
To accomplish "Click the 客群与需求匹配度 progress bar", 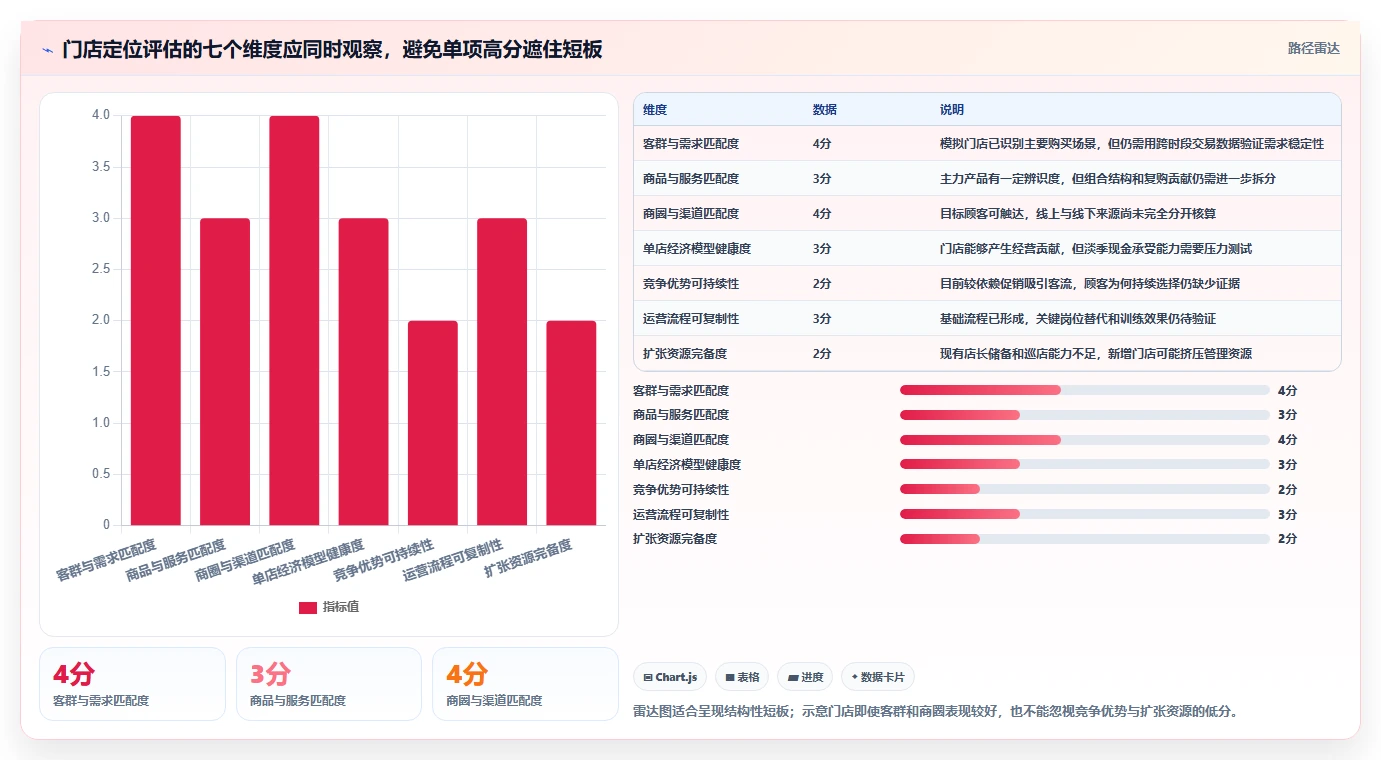I will point(1085,391).
